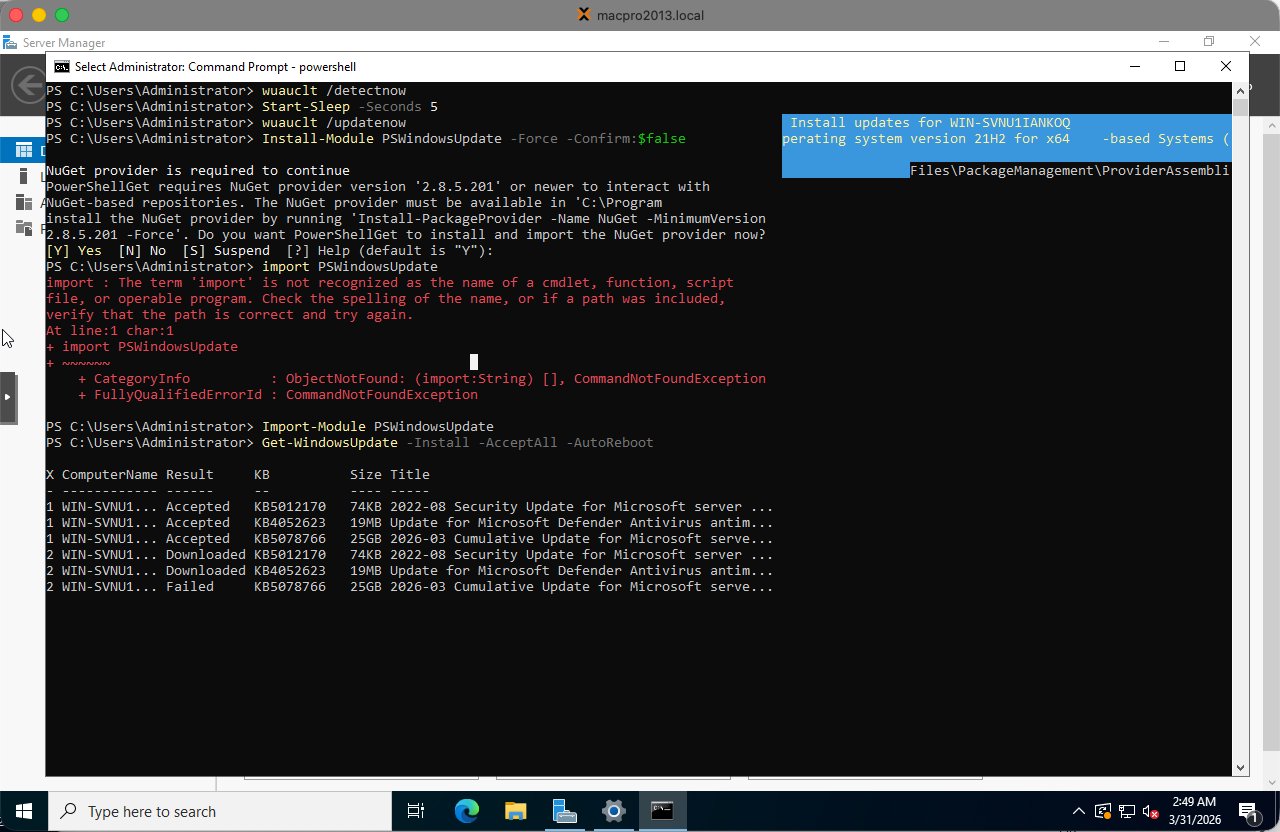The height and width of the screenshot is (832, 1280).
Task: Open All Servers in Server Manager sidebar
Action: (23, 202)
